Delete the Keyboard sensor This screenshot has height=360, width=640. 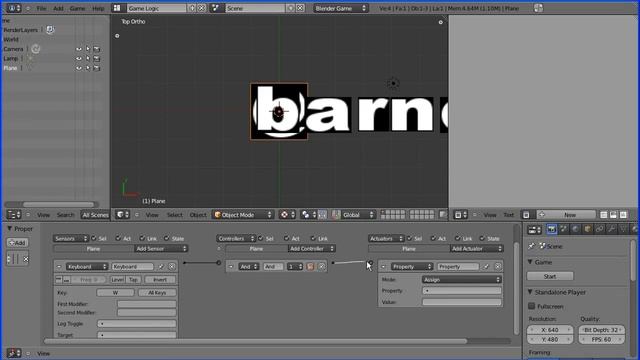click(x=172, y=267)
